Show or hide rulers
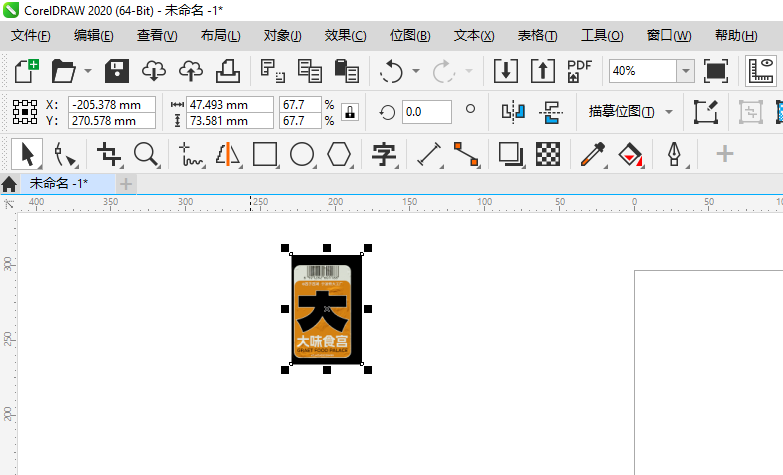The height and width of the screenshot is (475, 783). point(762,71)
